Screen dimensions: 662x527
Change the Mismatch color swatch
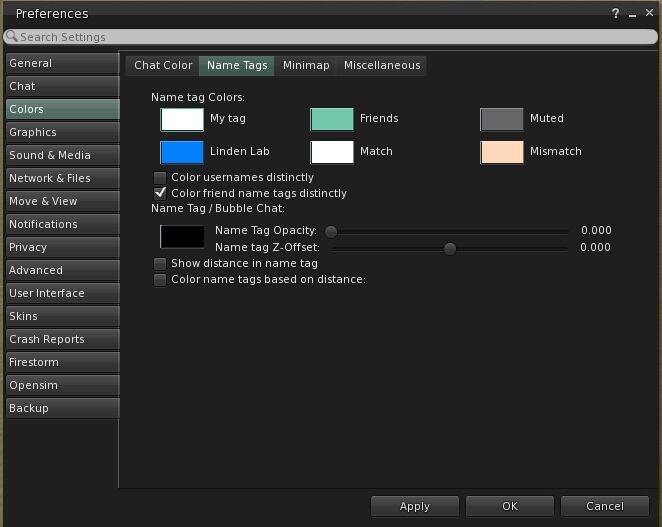(502, 152)
